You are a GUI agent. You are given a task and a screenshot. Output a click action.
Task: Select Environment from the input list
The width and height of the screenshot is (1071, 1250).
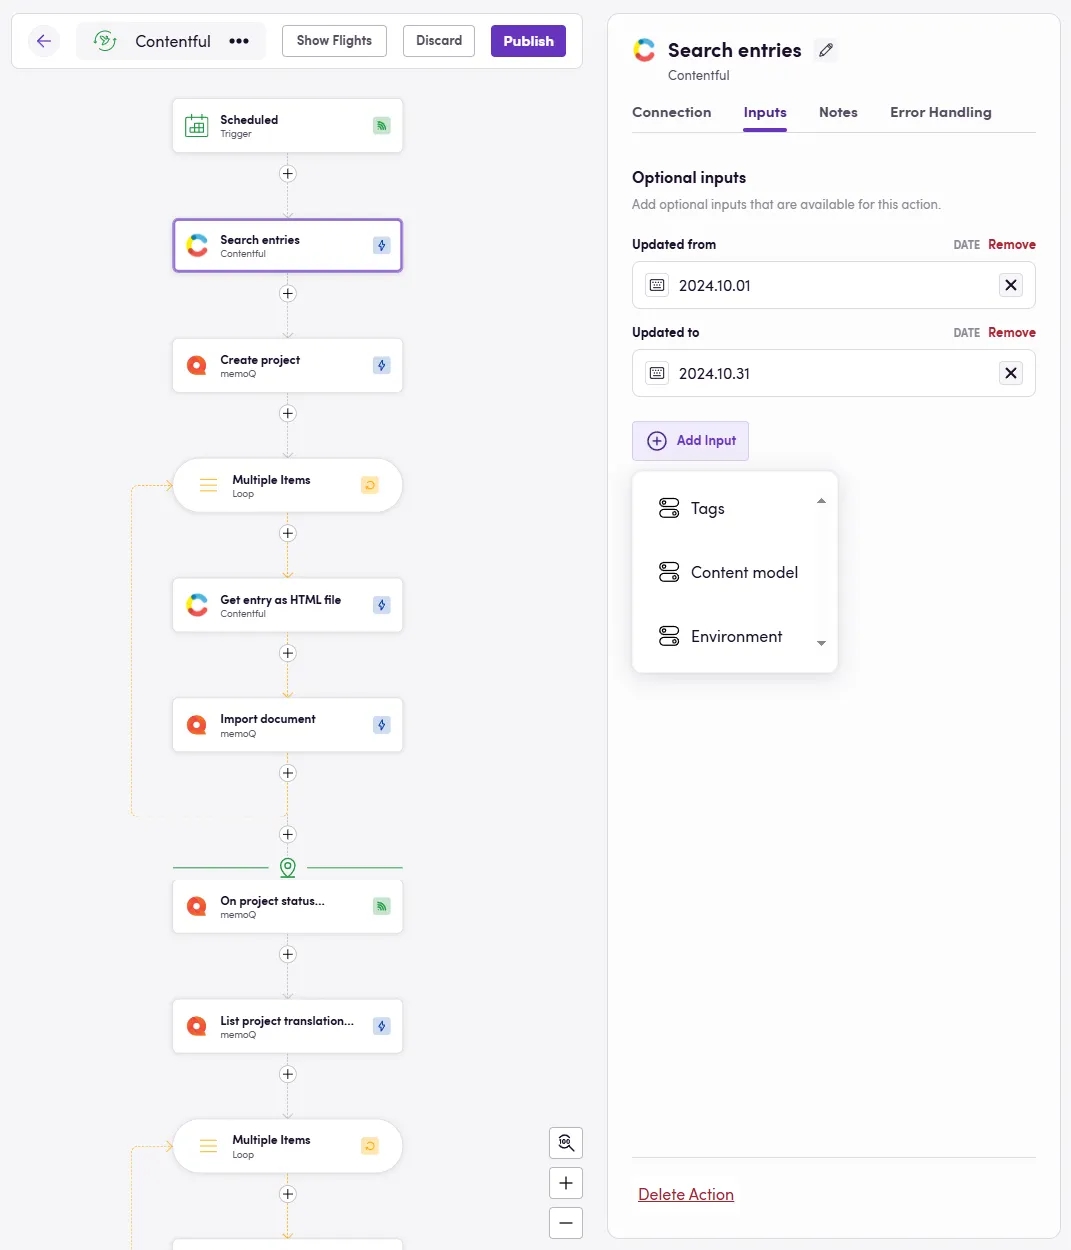pyautogui.click(x=736, y=636)
